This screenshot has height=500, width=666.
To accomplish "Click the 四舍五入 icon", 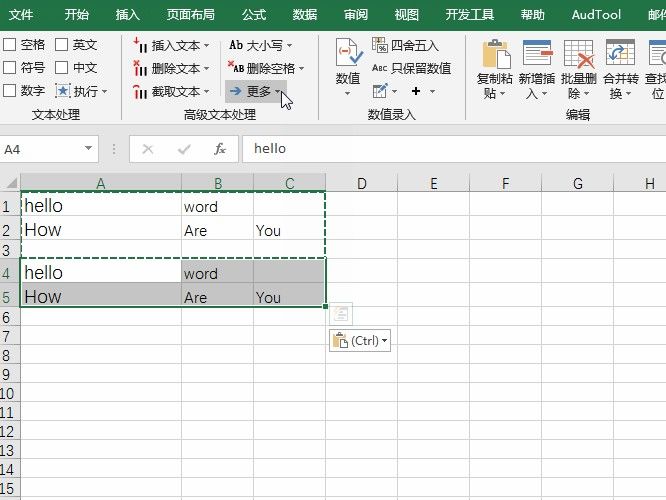I will pos(380,45).
